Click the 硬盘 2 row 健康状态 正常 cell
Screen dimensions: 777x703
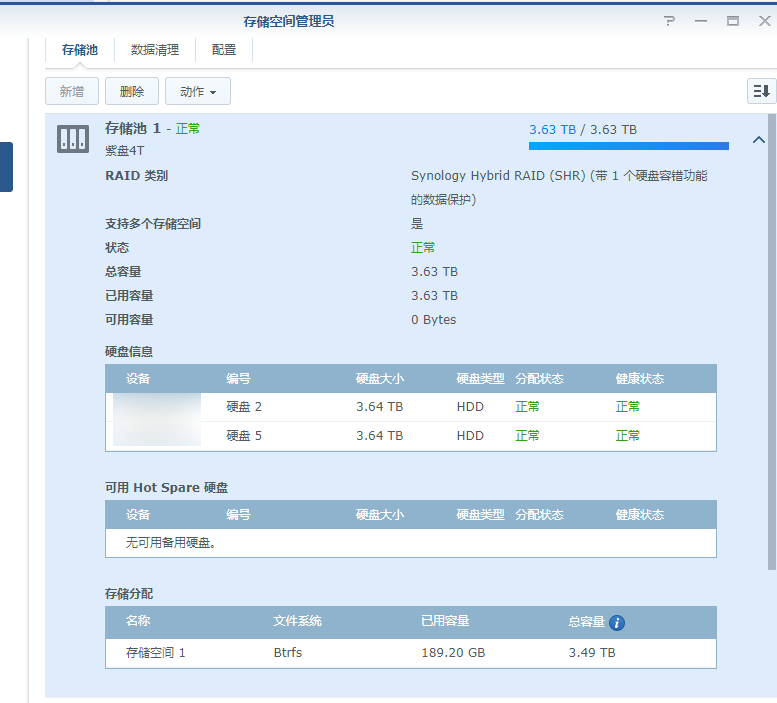coord(627,407)
